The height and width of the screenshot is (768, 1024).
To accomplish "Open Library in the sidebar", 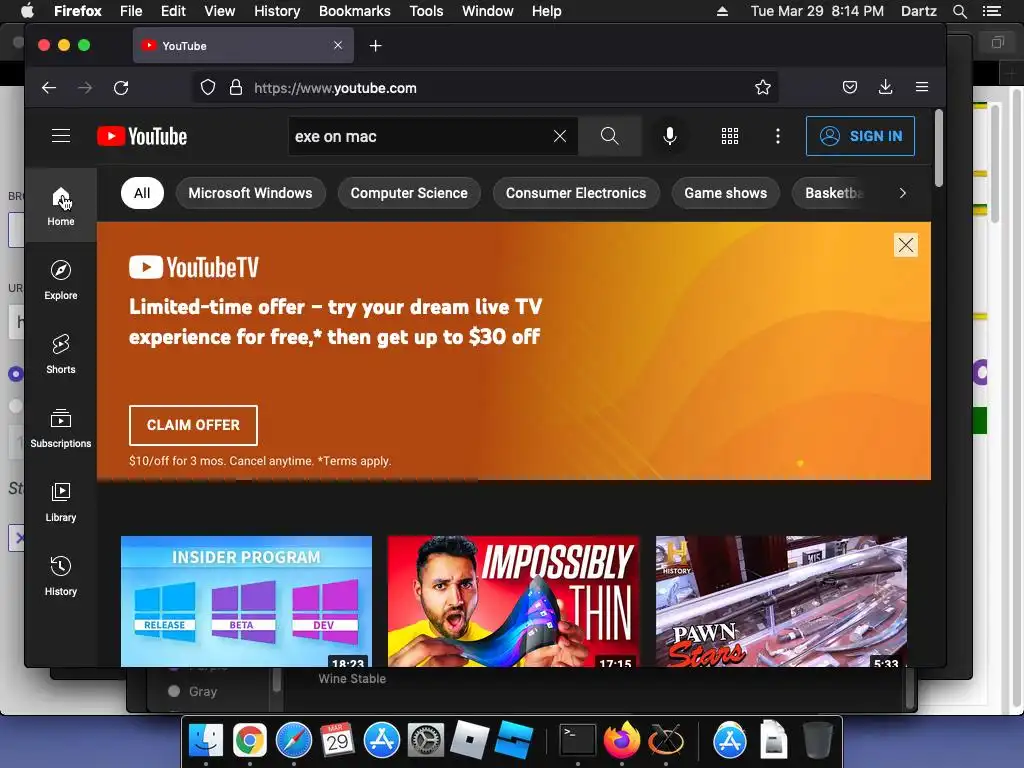I will click(61, 502).
